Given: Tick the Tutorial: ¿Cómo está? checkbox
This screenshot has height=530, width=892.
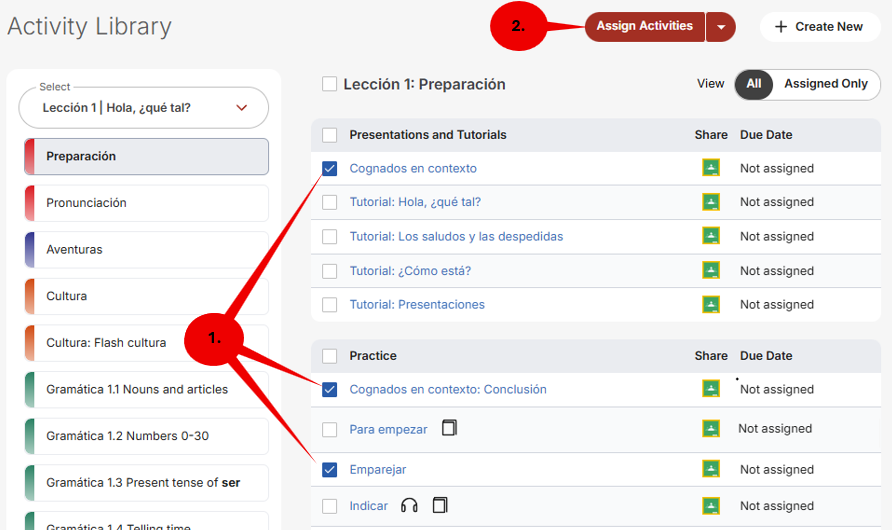Looking at the screenshot, I should [x=329, y=271].
